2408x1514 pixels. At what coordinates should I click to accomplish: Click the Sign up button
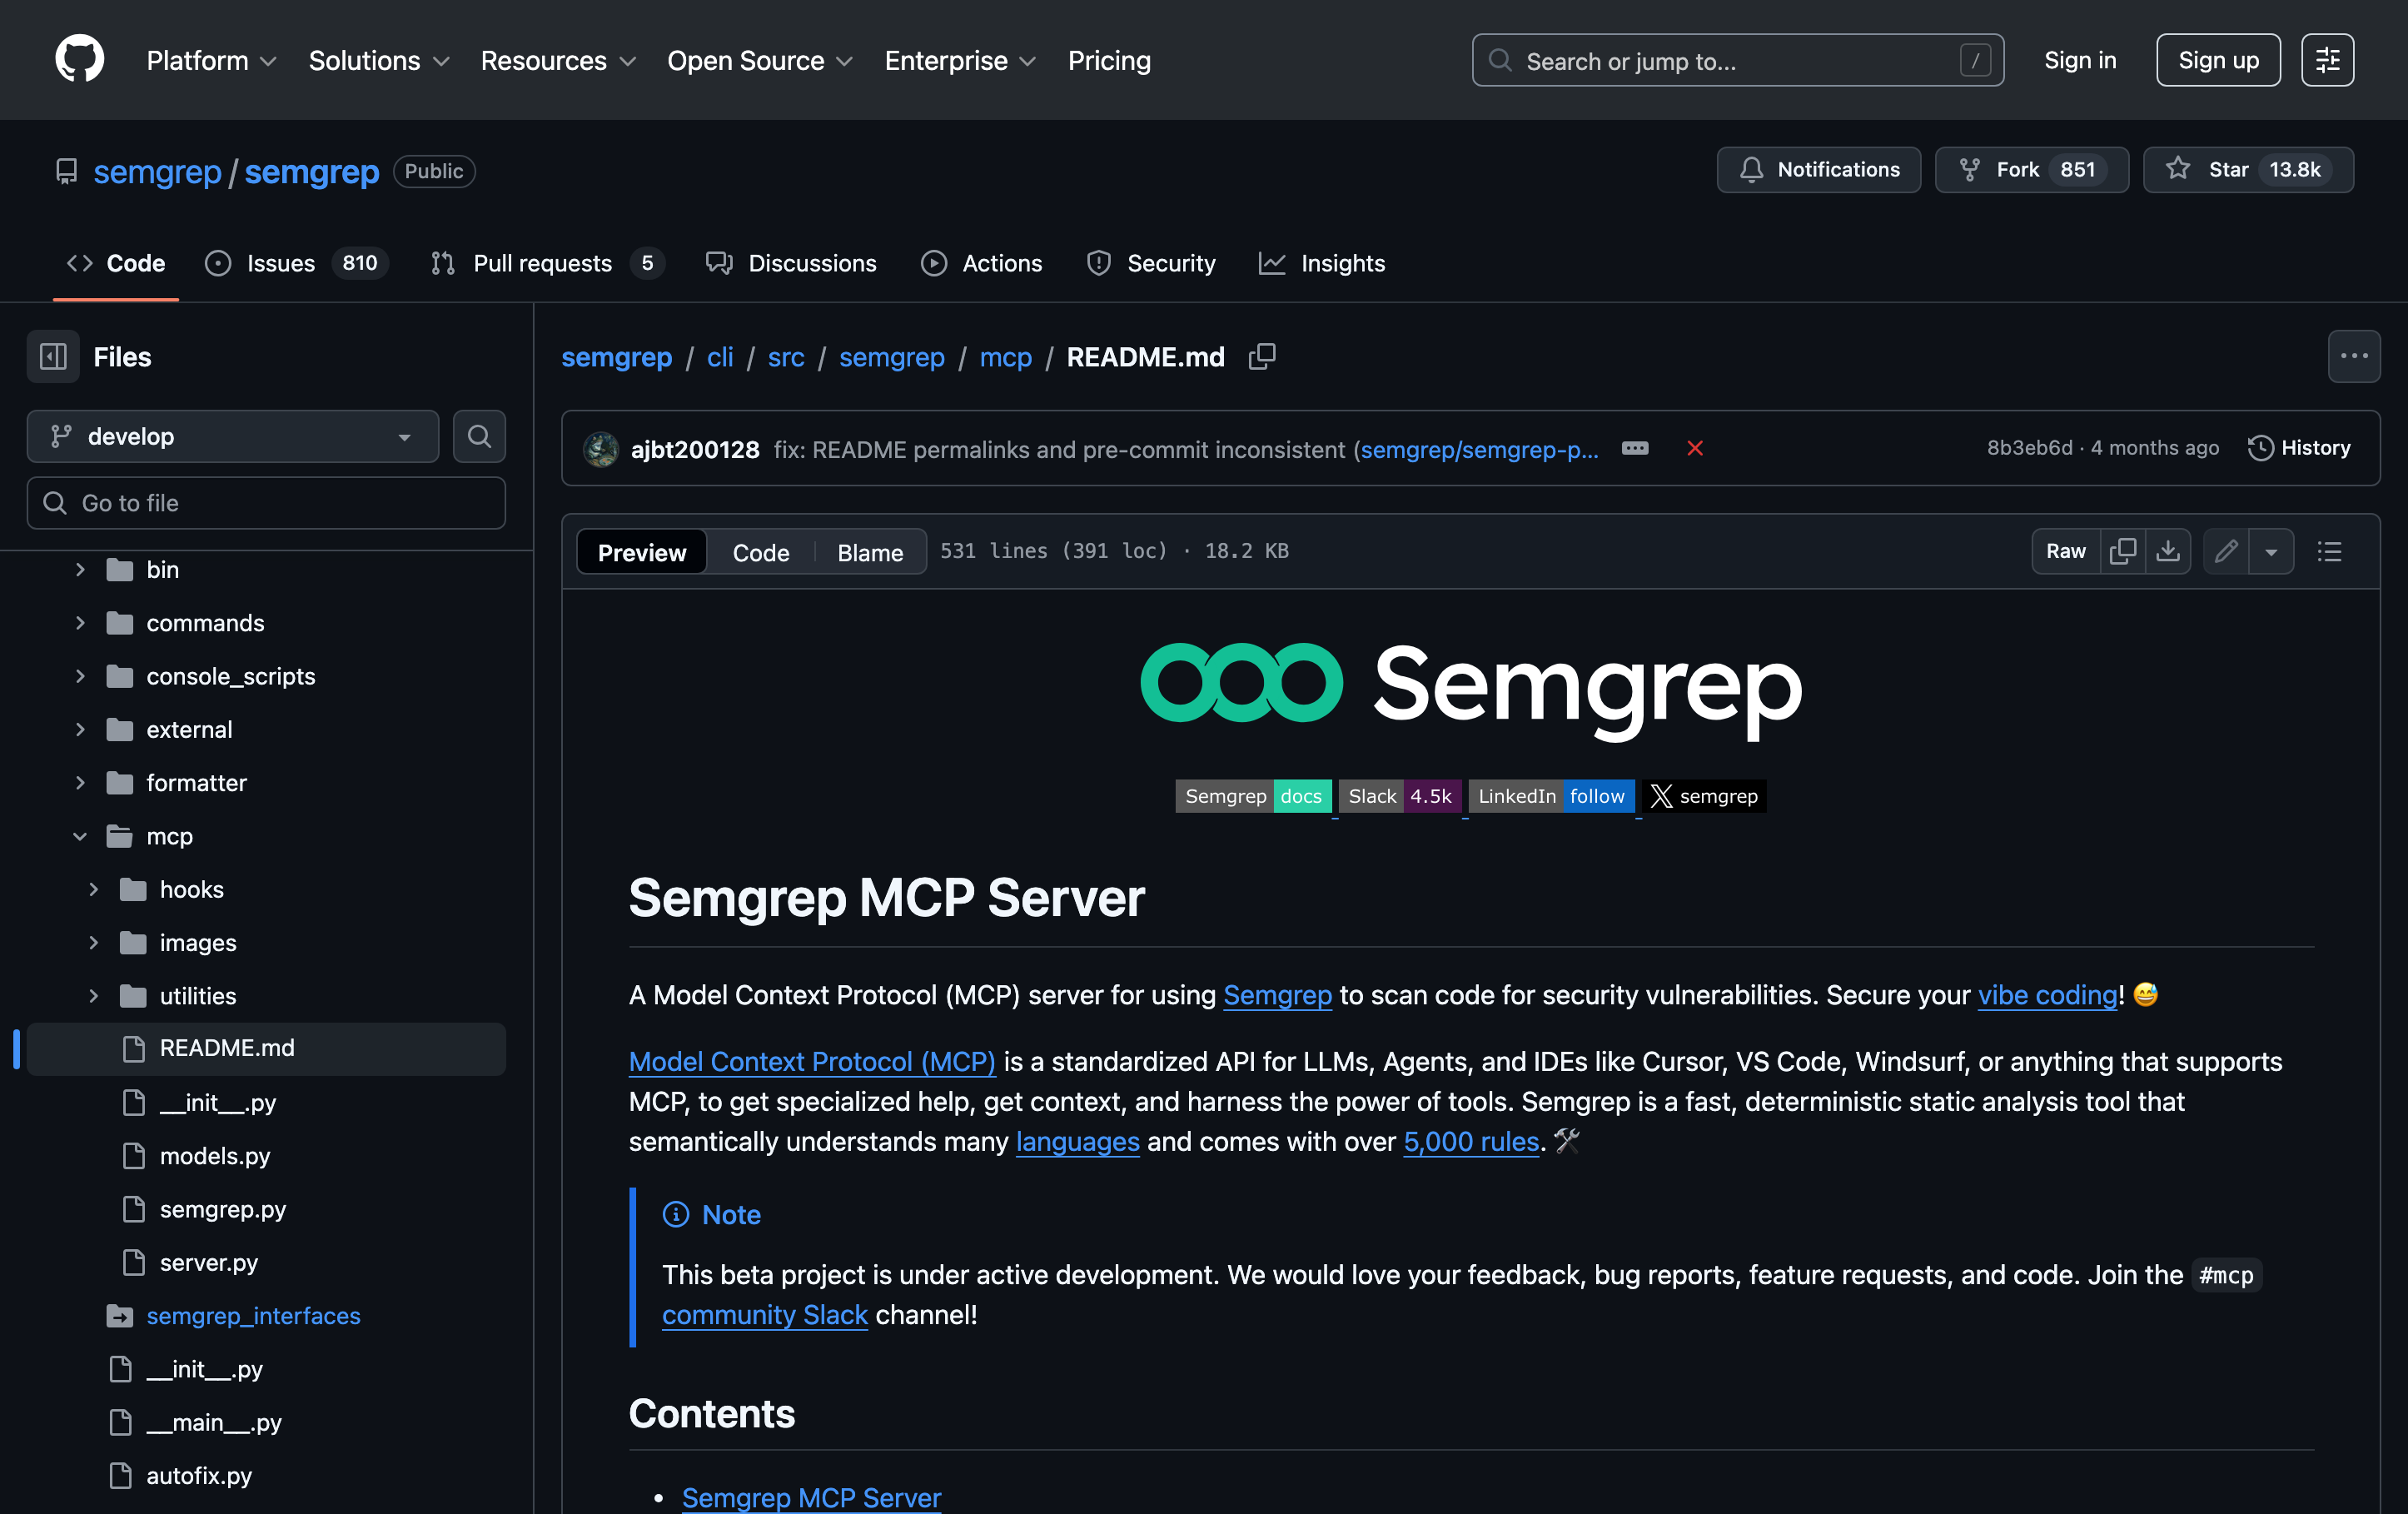(2217, 60)
